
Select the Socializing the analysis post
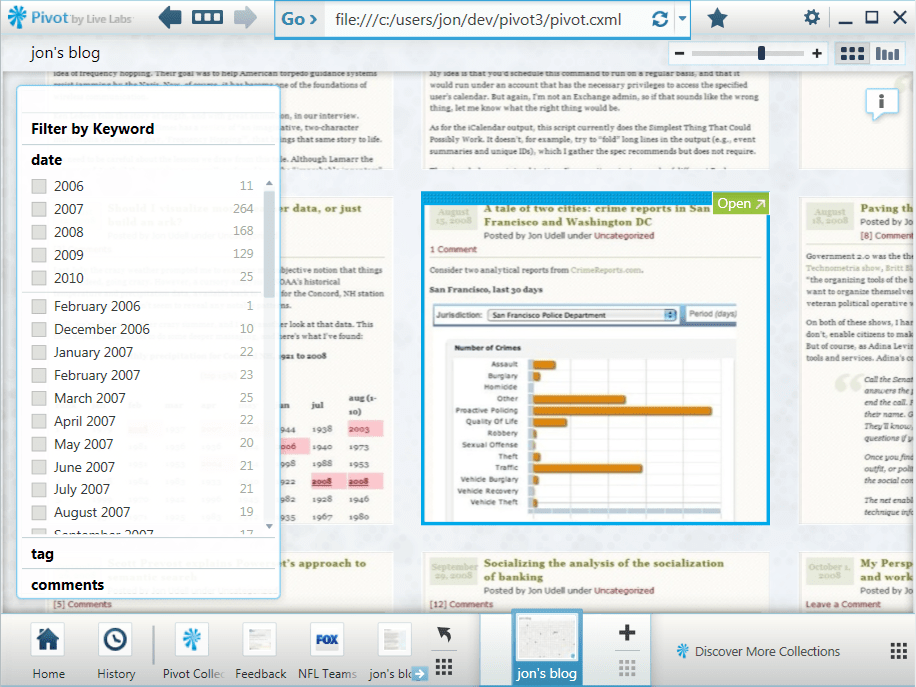point(603,570)
